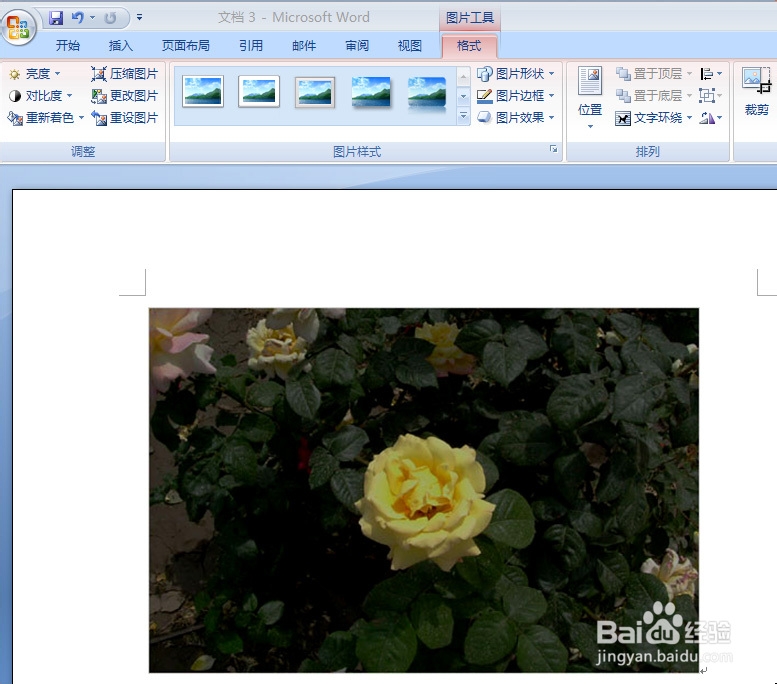777x684 pixels.
Task: Click 置于底层 send to back
Action: pos(650,96)
